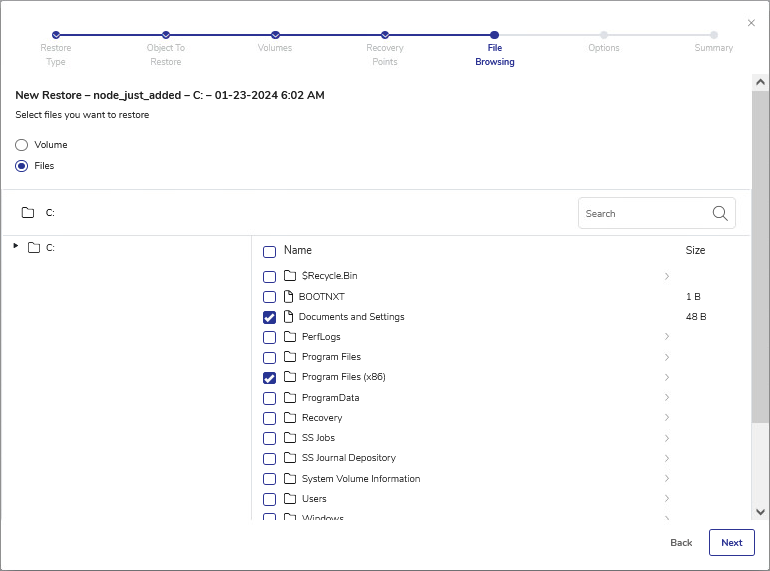The height and width of the screenshot is (571, 770).
Task: Expand the C: tree node
Action: 16,246
